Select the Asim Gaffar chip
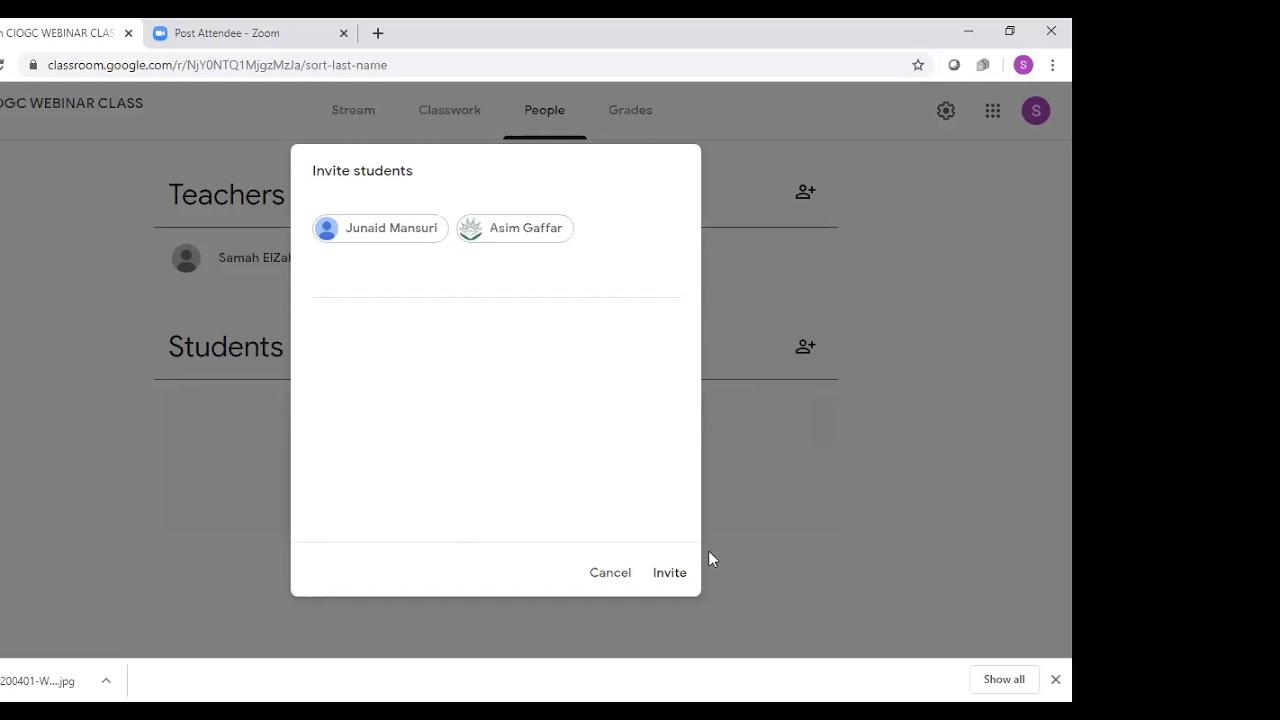 click(x=515, y=228)
